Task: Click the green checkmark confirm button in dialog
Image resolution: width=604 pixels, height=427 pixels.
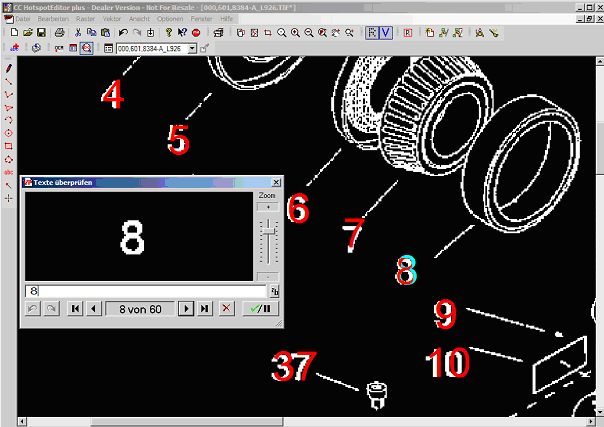Action: (x=260, y=309)
